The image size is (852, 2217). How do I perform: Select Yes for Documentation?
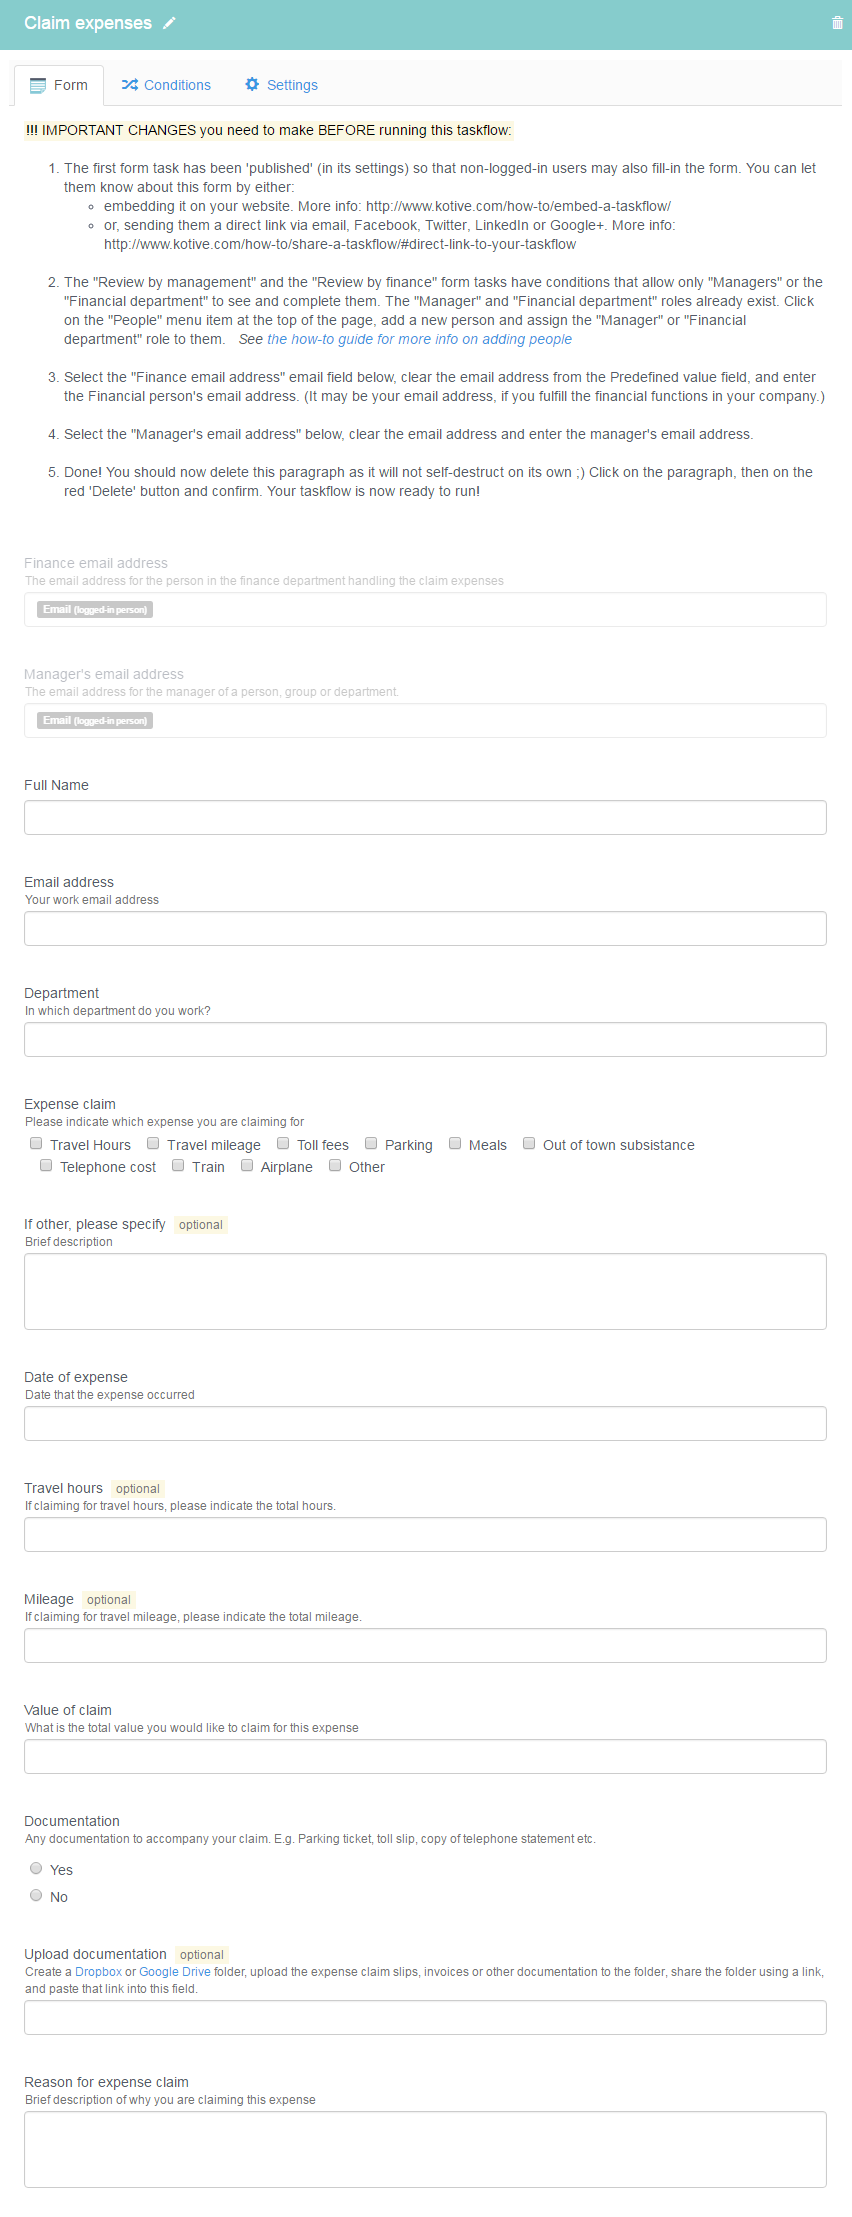point(36,1868)
